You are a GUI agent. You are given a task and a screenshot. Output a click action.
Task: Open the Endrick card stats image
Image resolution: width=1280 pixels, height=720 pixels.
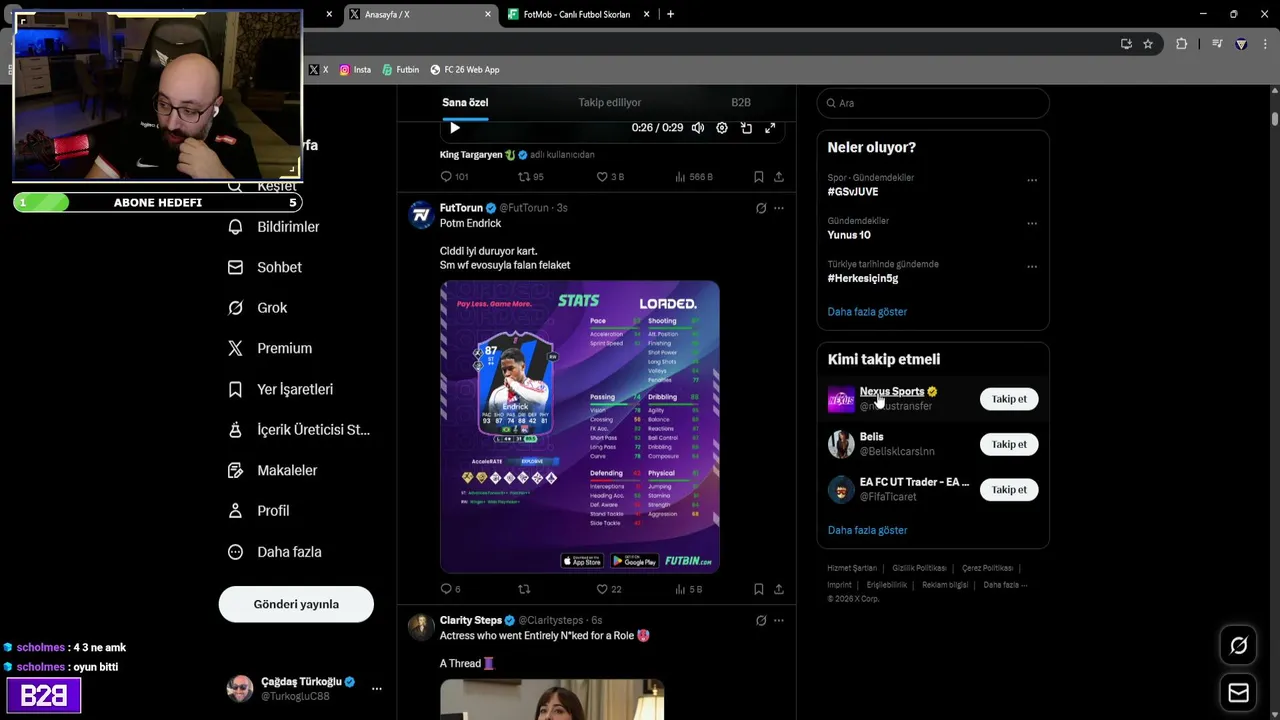[580, 427]
